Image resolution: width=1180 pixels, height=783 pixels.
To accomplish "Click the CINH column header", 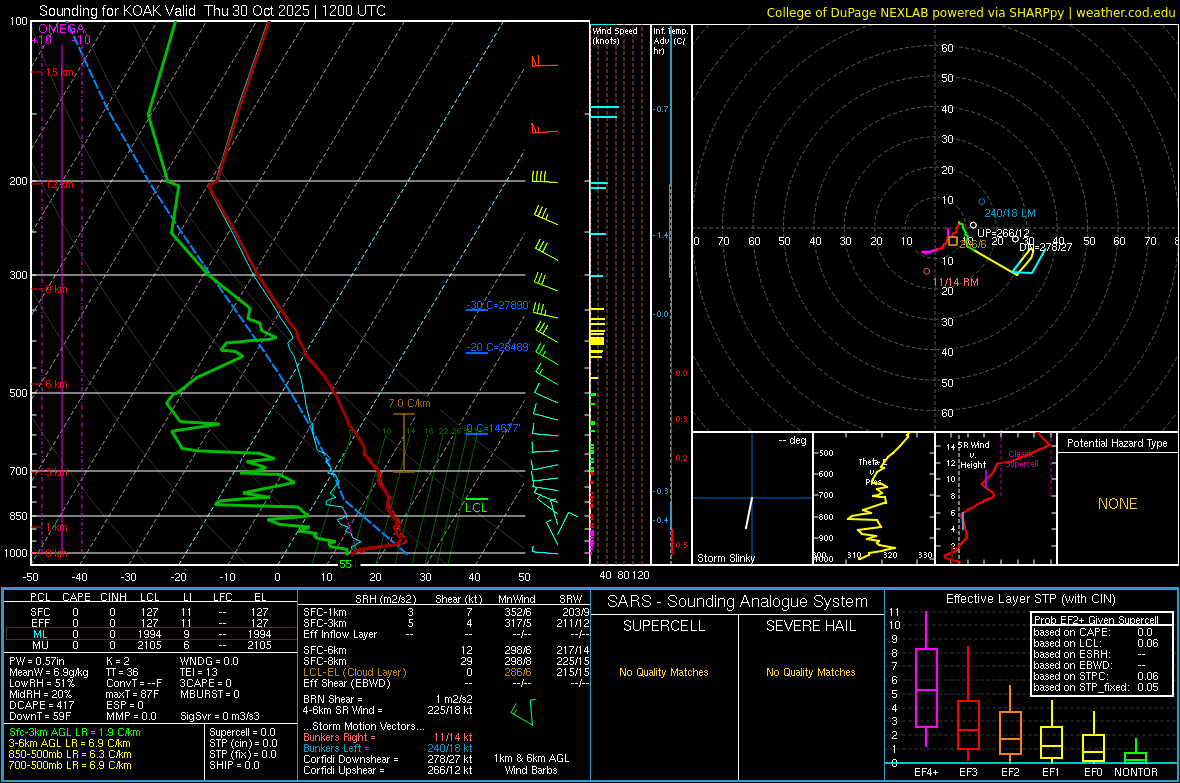I will (x=113, y=597).
